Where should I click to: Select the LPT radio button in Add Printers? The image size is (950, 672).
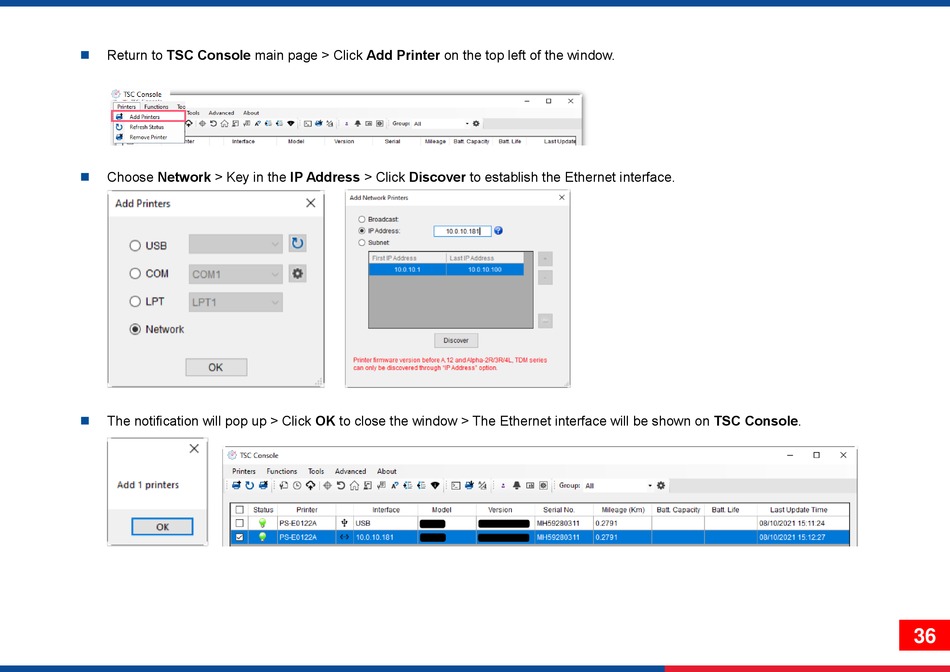tap(135, 301)
